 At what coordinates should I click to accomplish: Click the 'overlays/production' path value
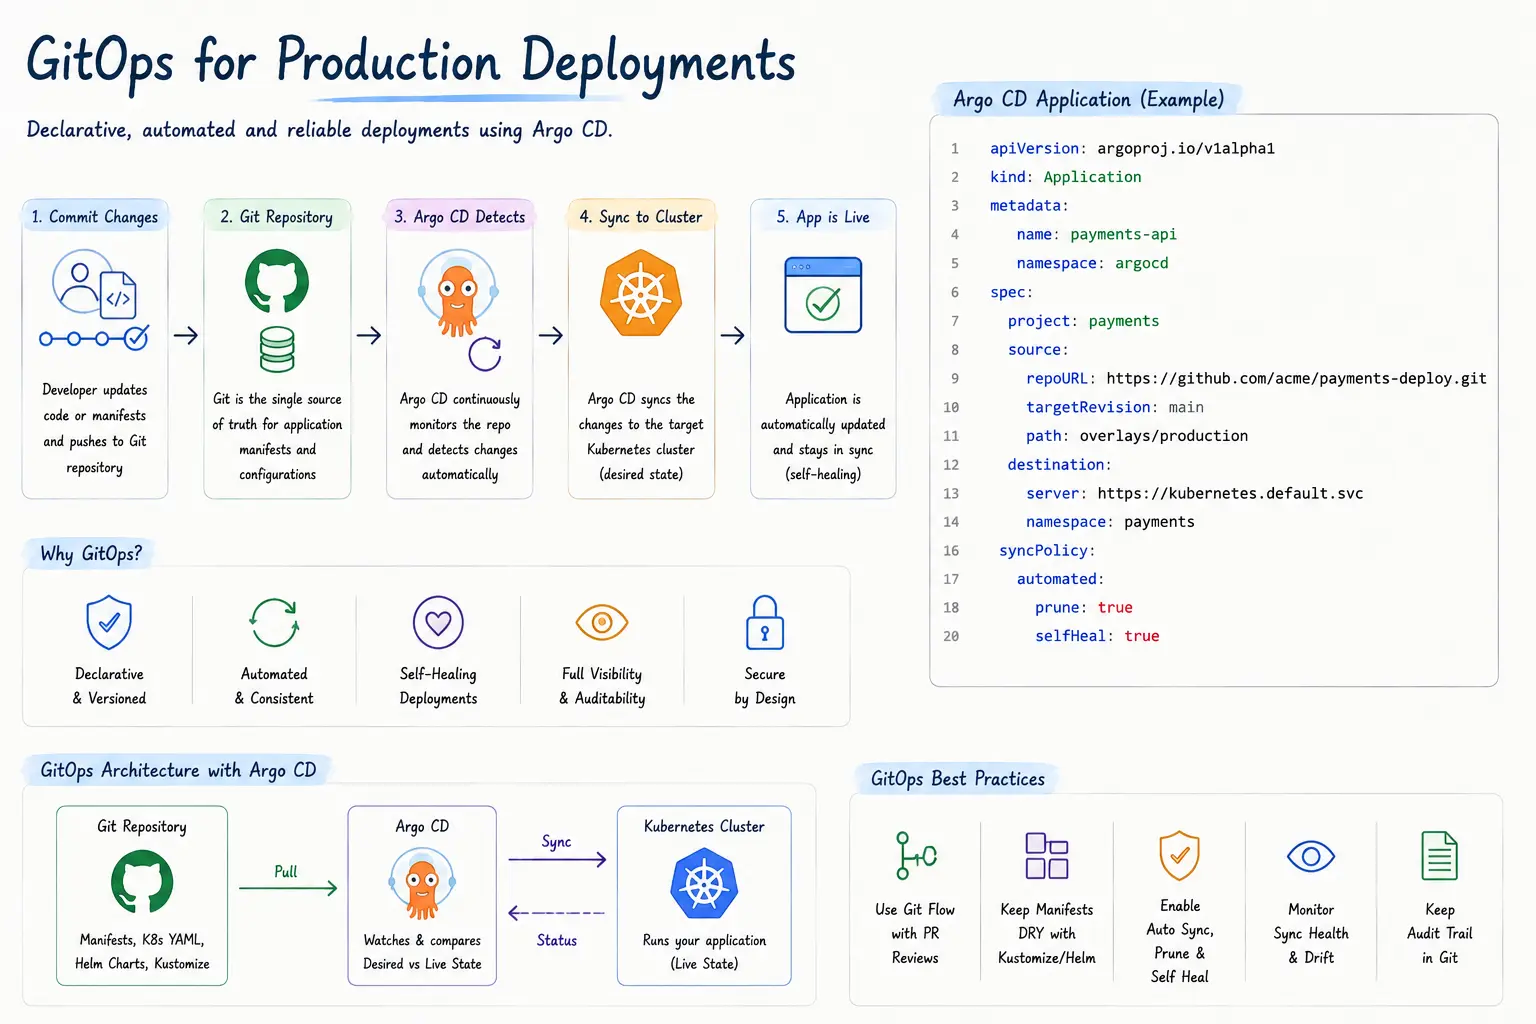tap(1163, 436)
